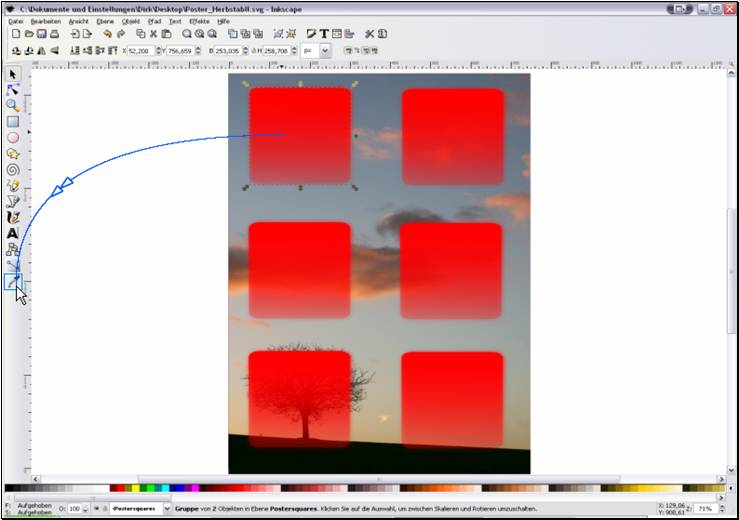
Task: Open the Postersquares layer dropdown
Action: pyautogui.click(x=141, y=509)
